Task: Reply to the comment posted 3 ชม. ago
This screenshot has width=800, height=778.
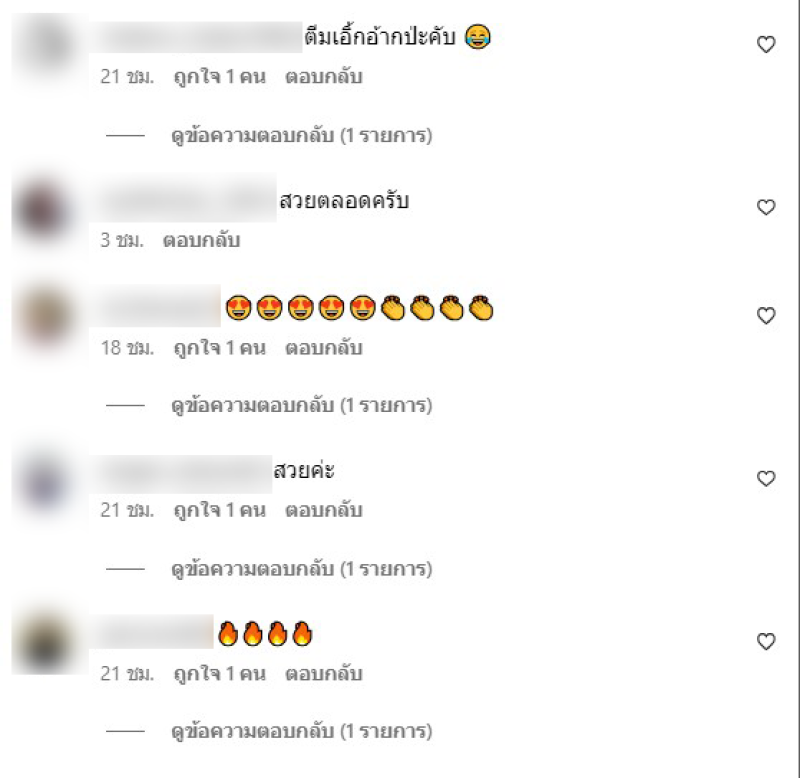Action: pos(201,240)
